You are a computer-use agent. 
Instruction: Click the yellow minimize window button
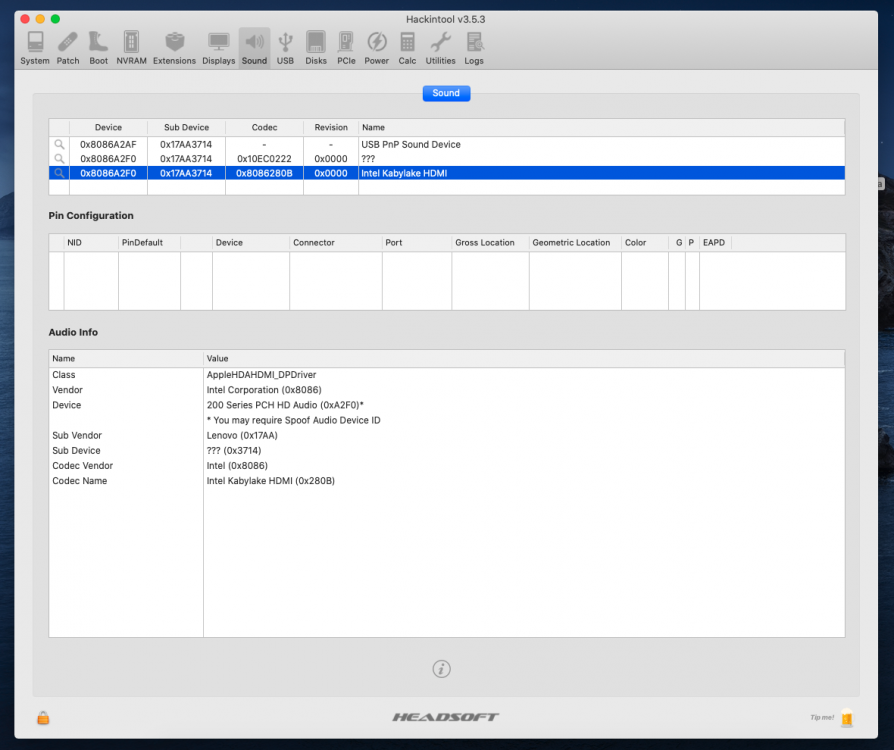(40, 19)
